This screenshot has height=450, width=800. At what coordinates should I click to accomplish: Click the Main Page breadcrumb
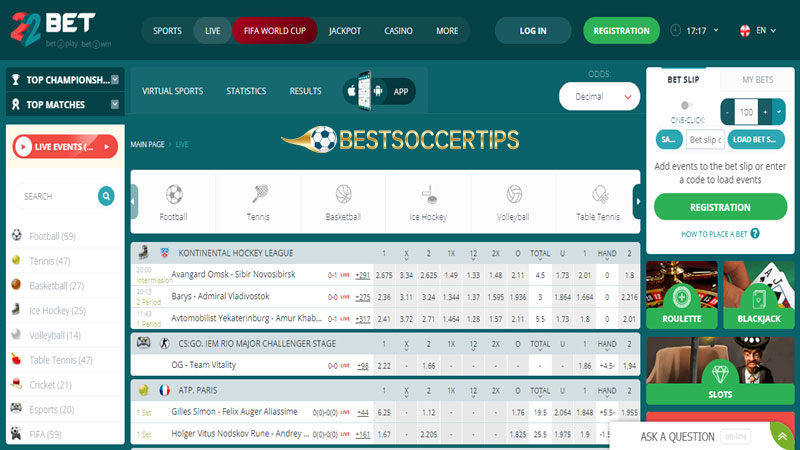pos(147,144)
